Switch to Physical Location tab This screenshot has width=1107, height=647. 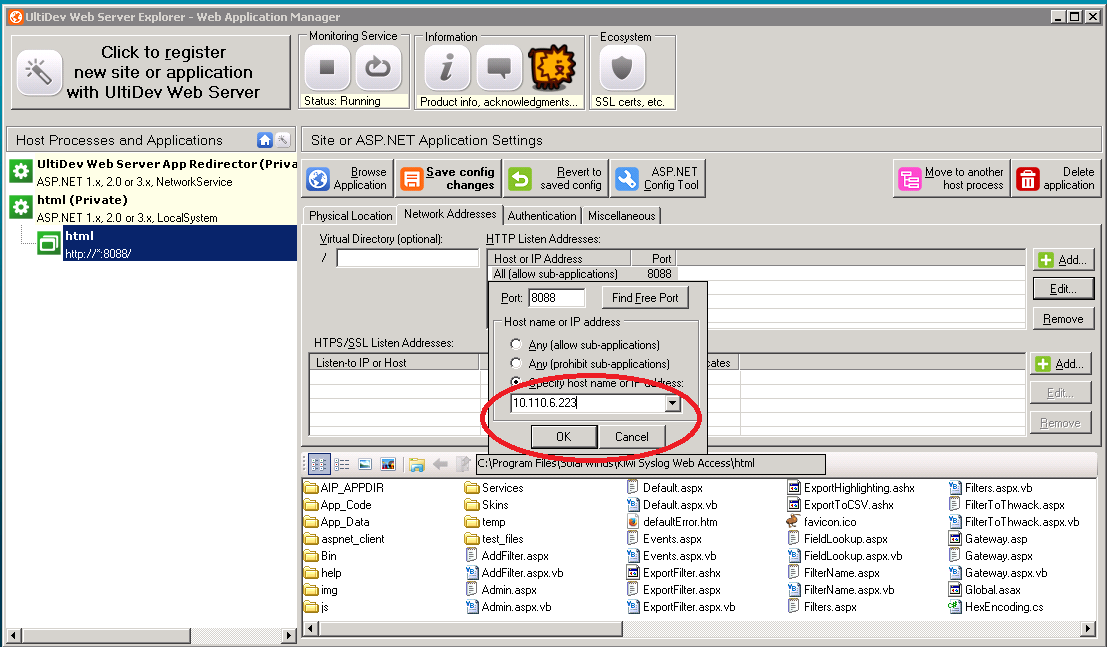click(x=350, y=215)
